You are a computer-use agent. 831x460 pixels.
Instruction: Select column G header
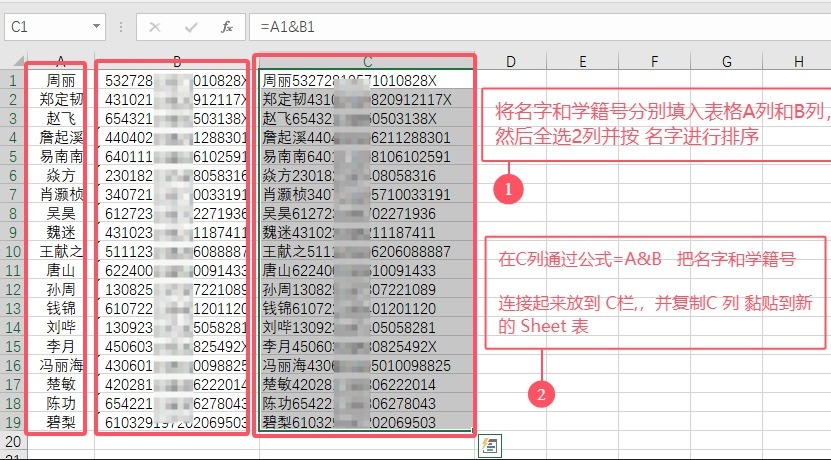click(727, 61)
